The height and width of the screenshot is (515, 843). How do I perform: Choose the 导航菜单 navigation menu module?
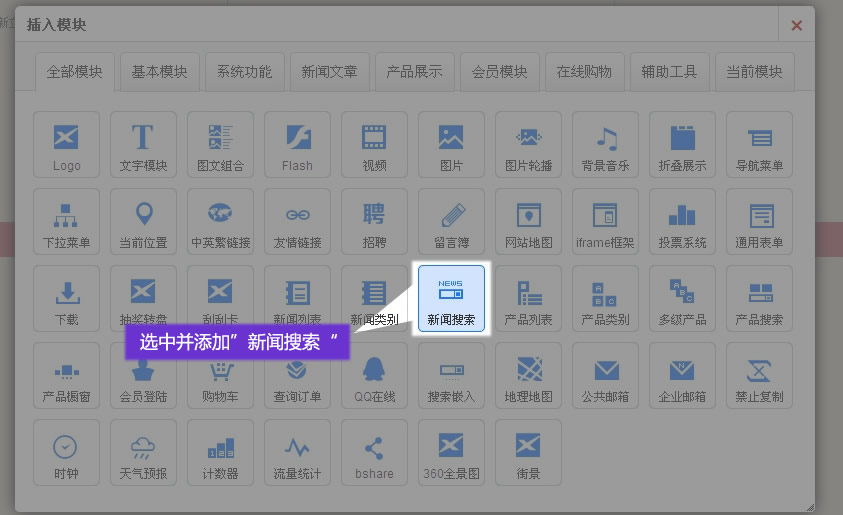point(759,145)
